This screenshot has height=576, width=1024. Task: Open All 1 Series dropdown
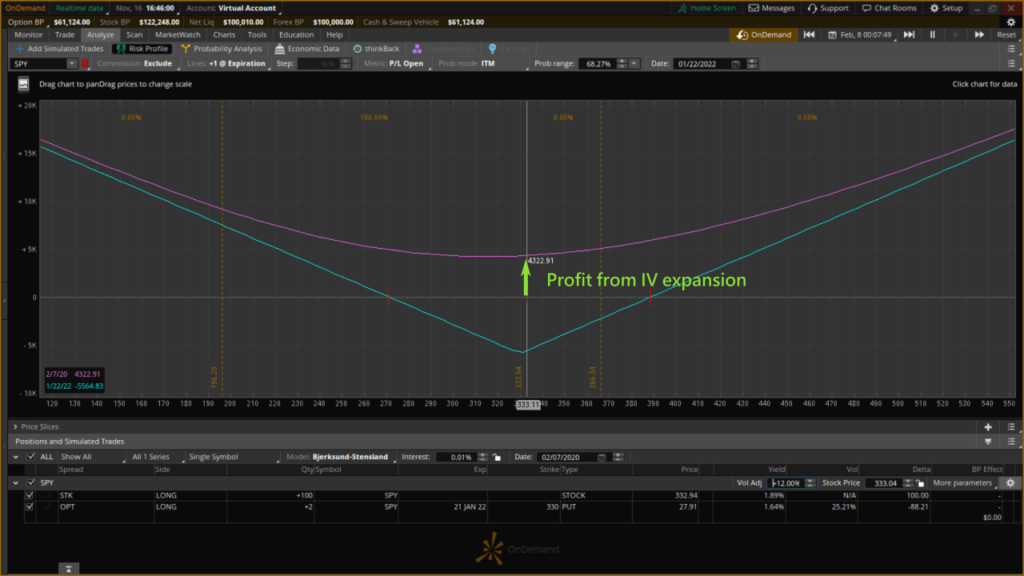(x=157, y=456)
